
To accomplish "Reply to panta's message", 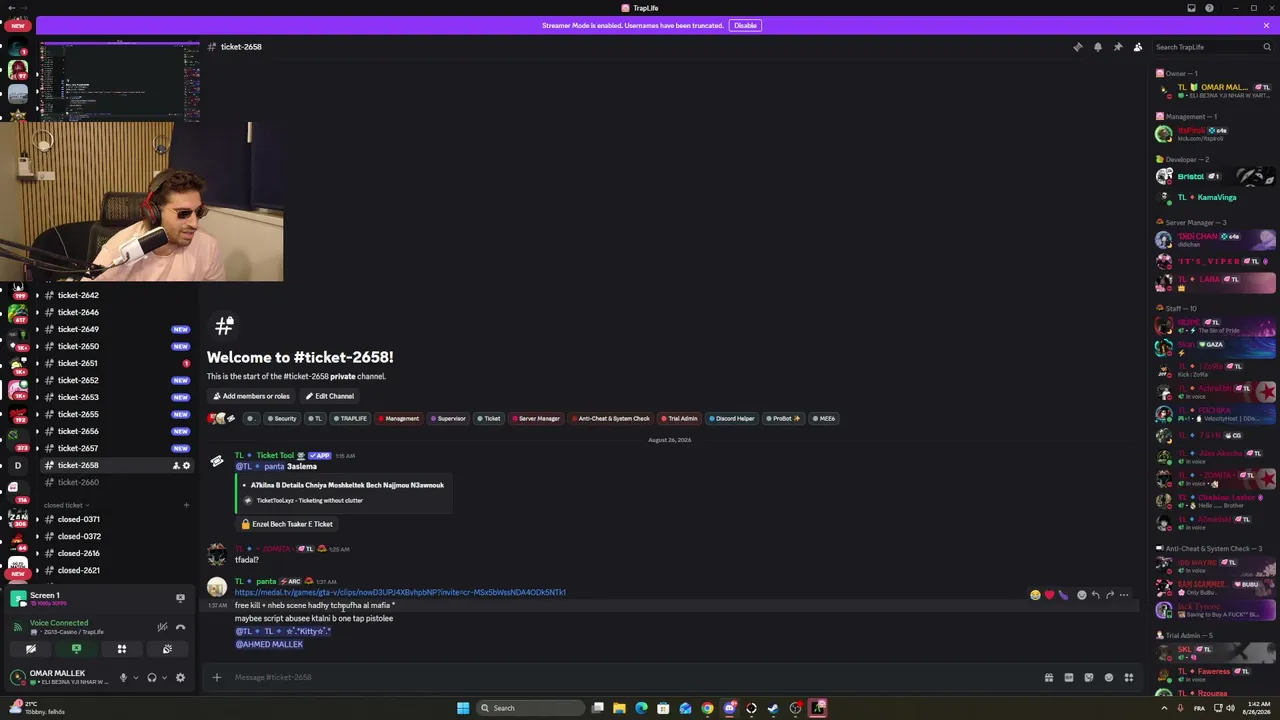I will (1096, 595).
